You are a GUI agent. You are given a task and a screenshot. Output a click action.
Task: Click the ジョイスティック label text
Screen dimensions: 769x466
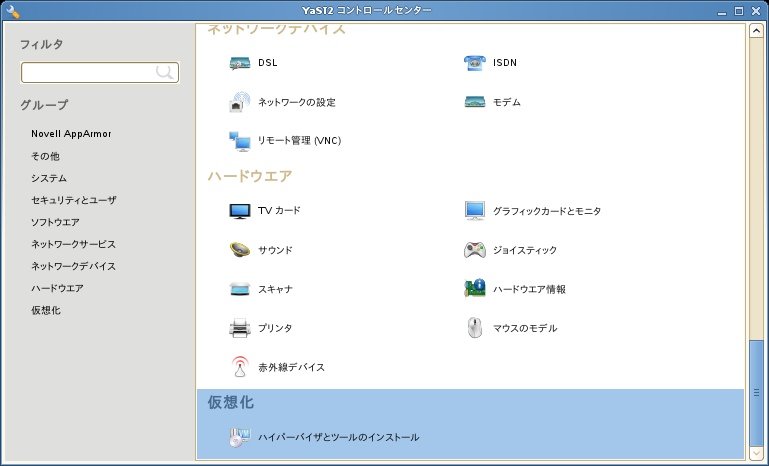click(525, 250)
